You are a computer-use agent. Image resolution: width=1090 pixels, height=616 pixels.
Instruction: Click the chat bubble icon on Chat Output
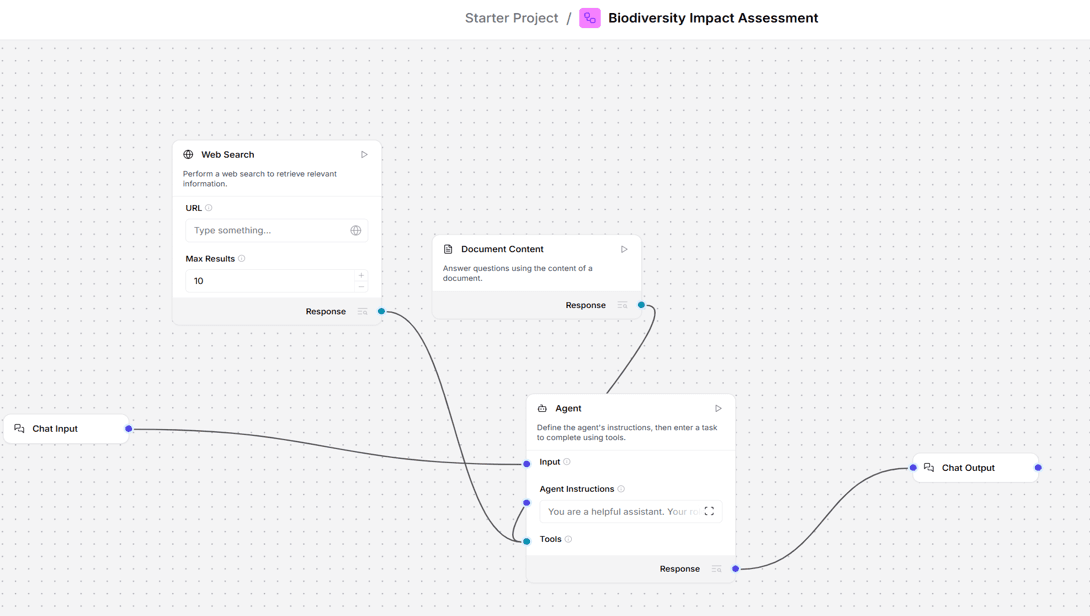click(928, 467)
